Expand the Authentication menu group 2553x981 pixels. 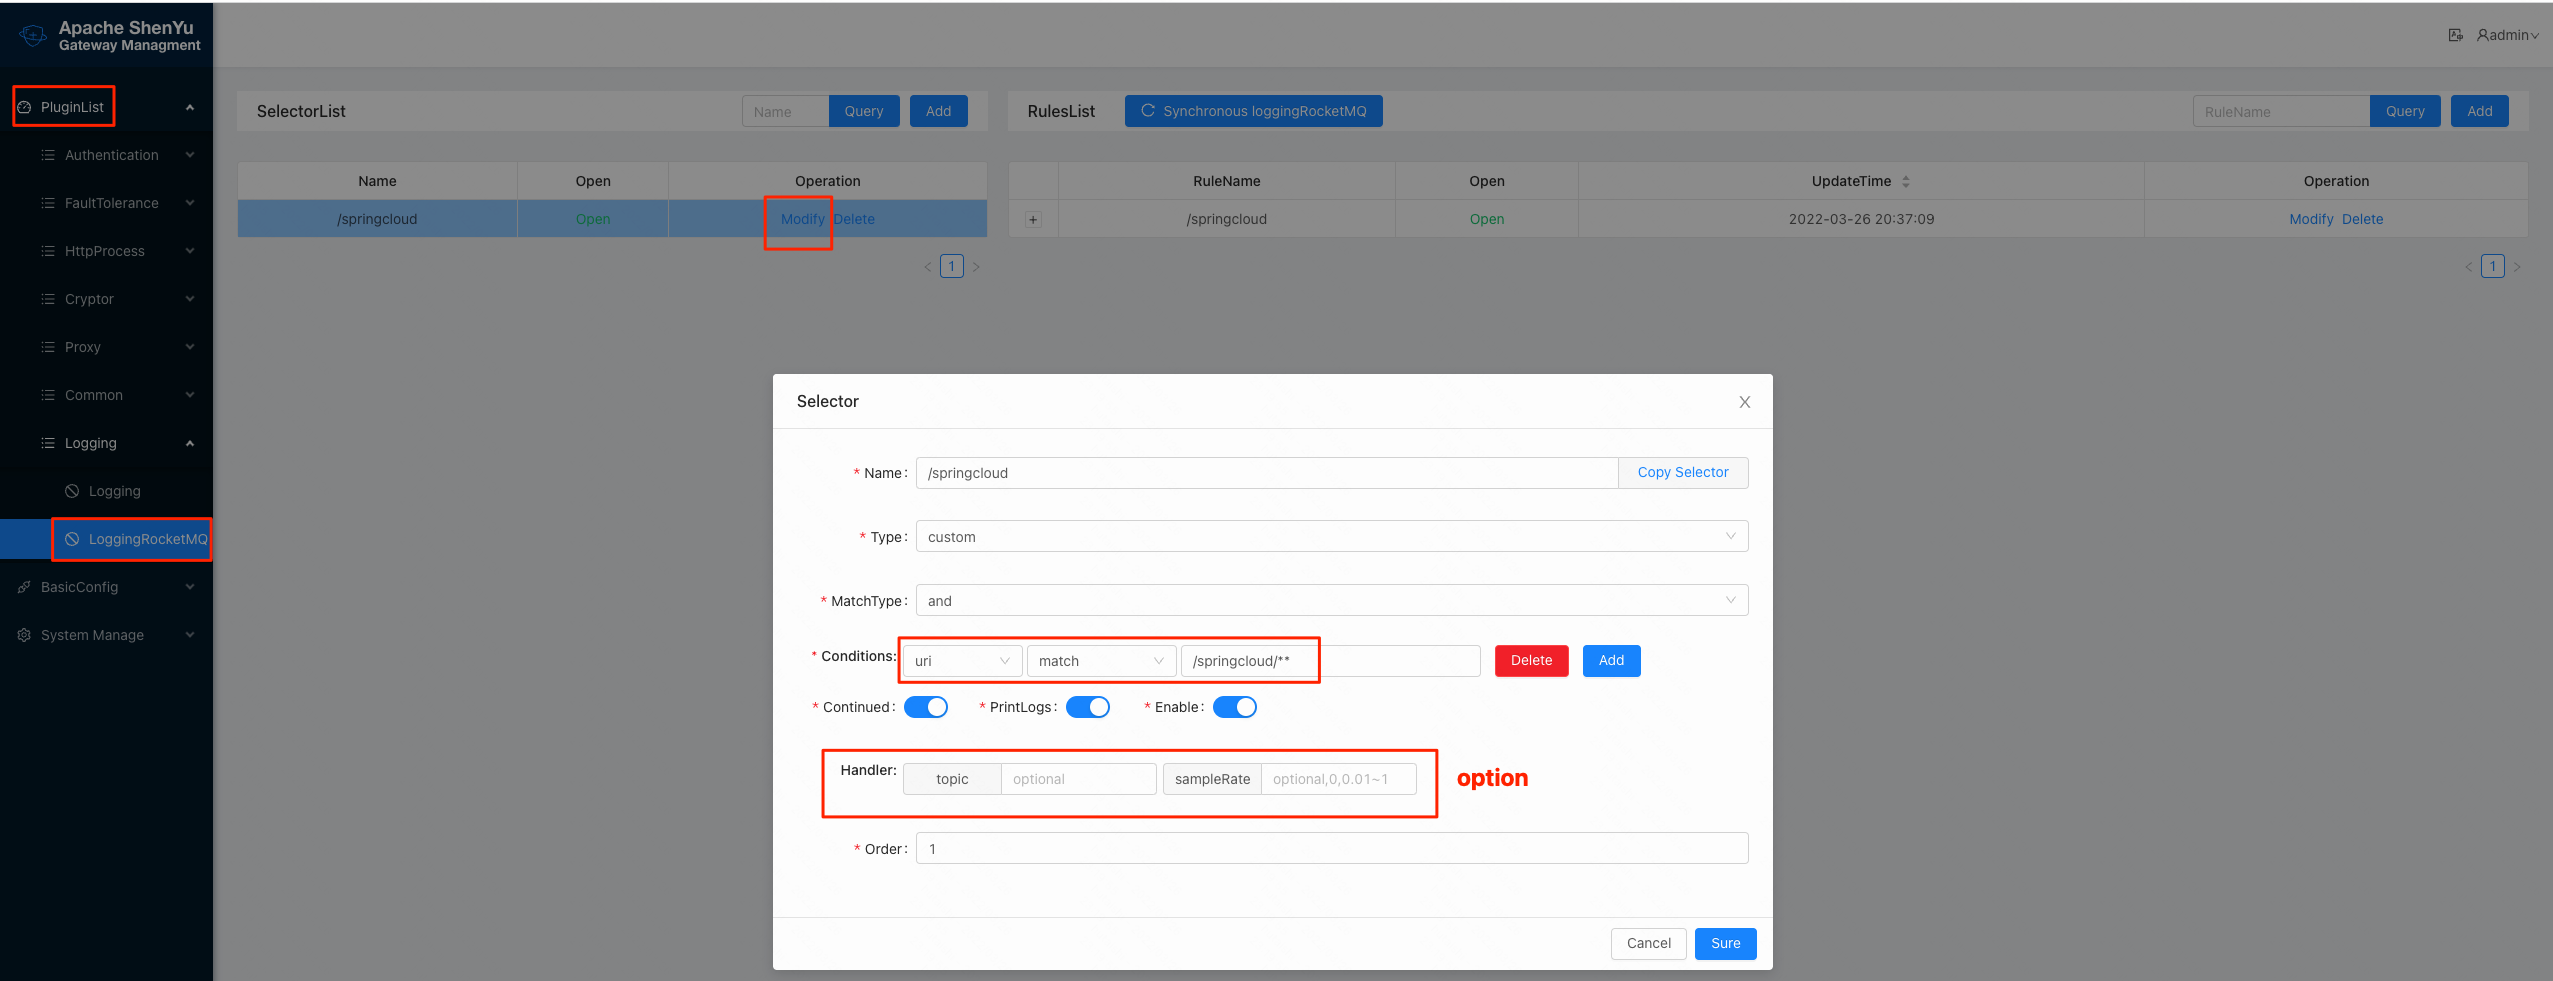pos(112,155)
